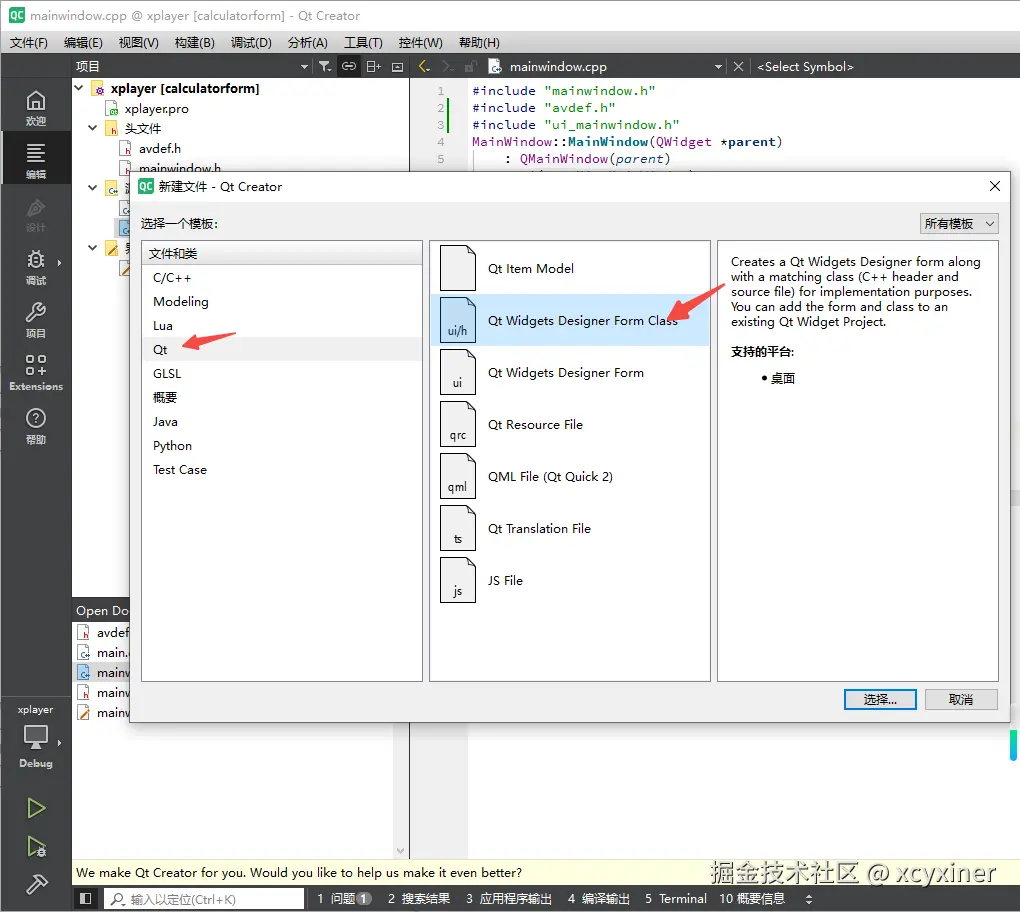Open Projects (项目) mode wrench icon
The width and height of the screenshot is (1020, 912).
pyautogui.click(x=36, y=320)
